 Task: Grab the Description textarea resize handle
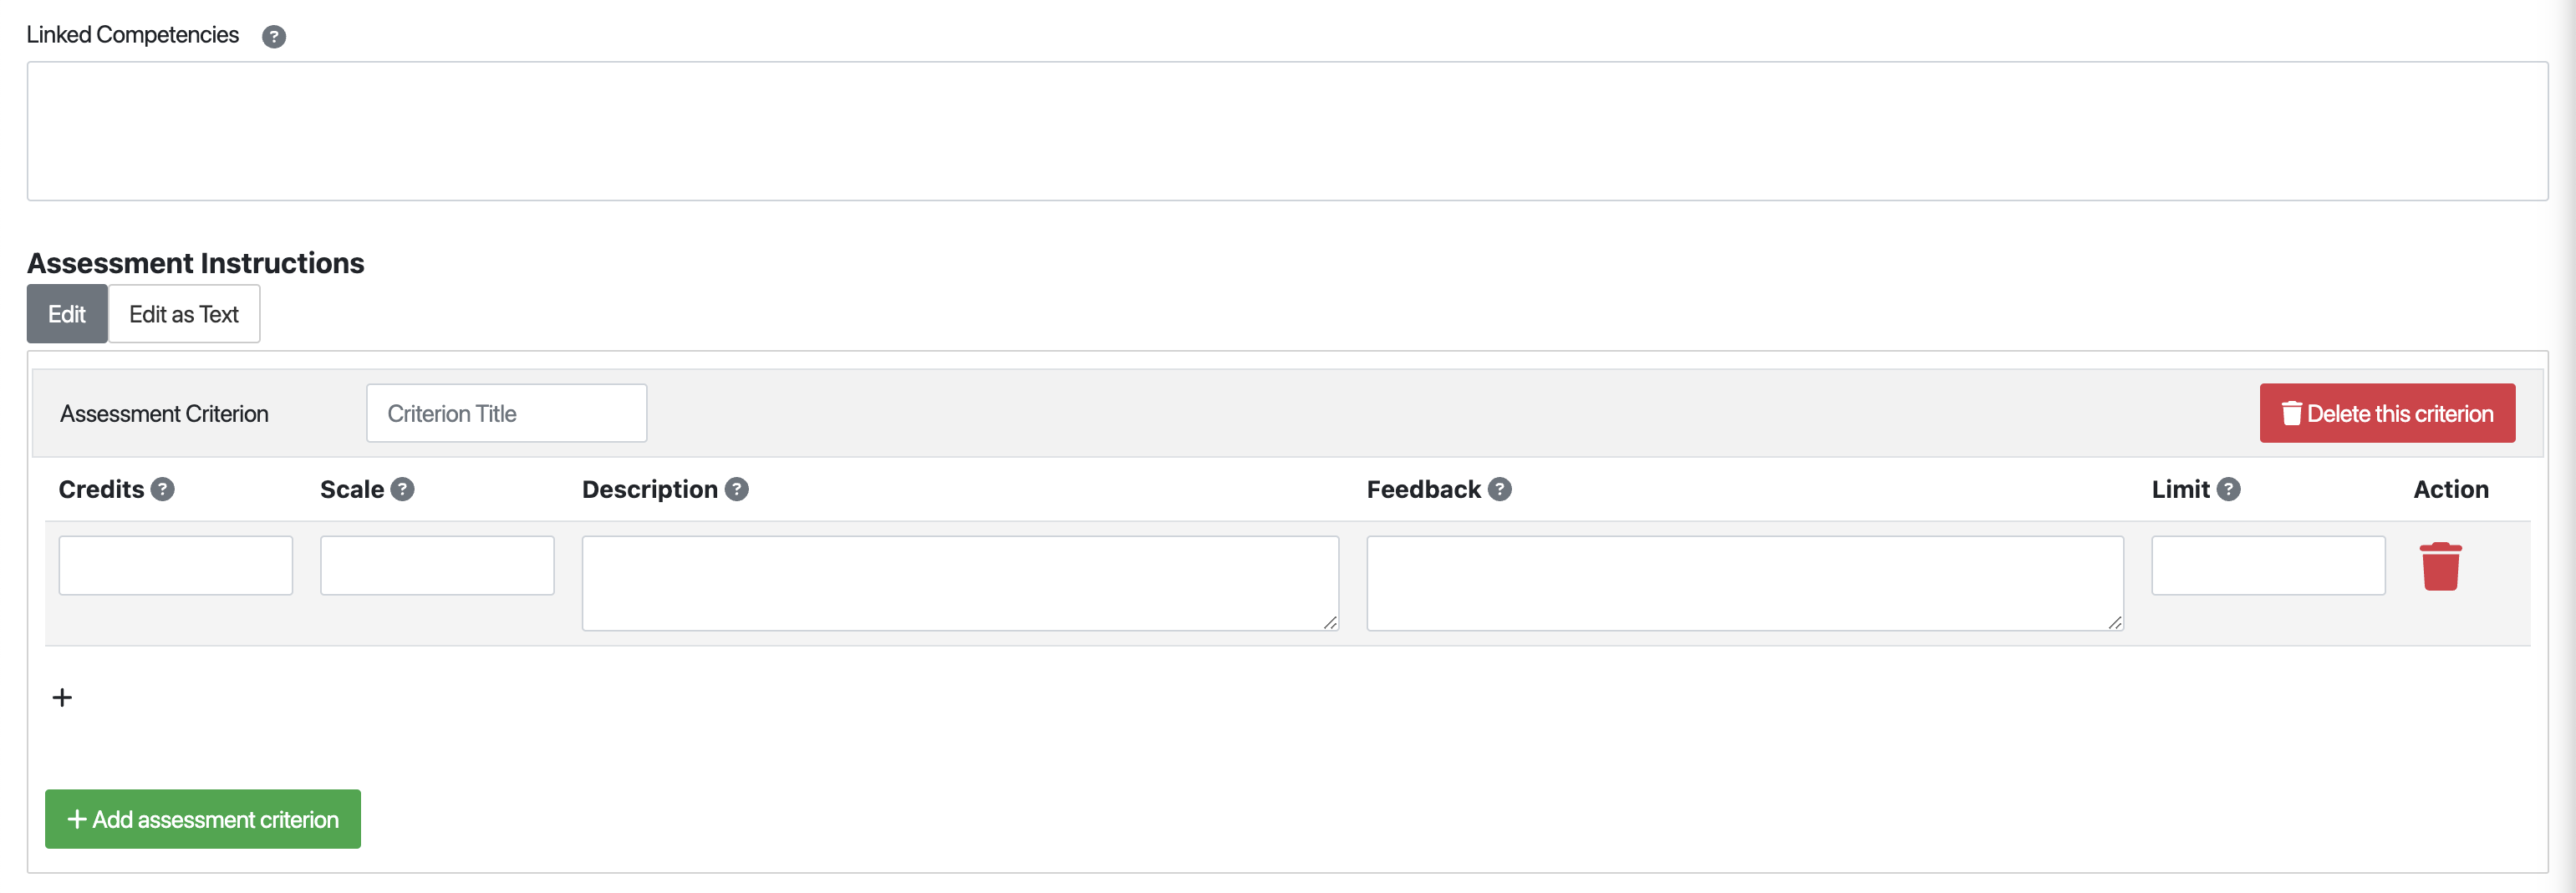pyautogui.click(x=1330, y=622)
